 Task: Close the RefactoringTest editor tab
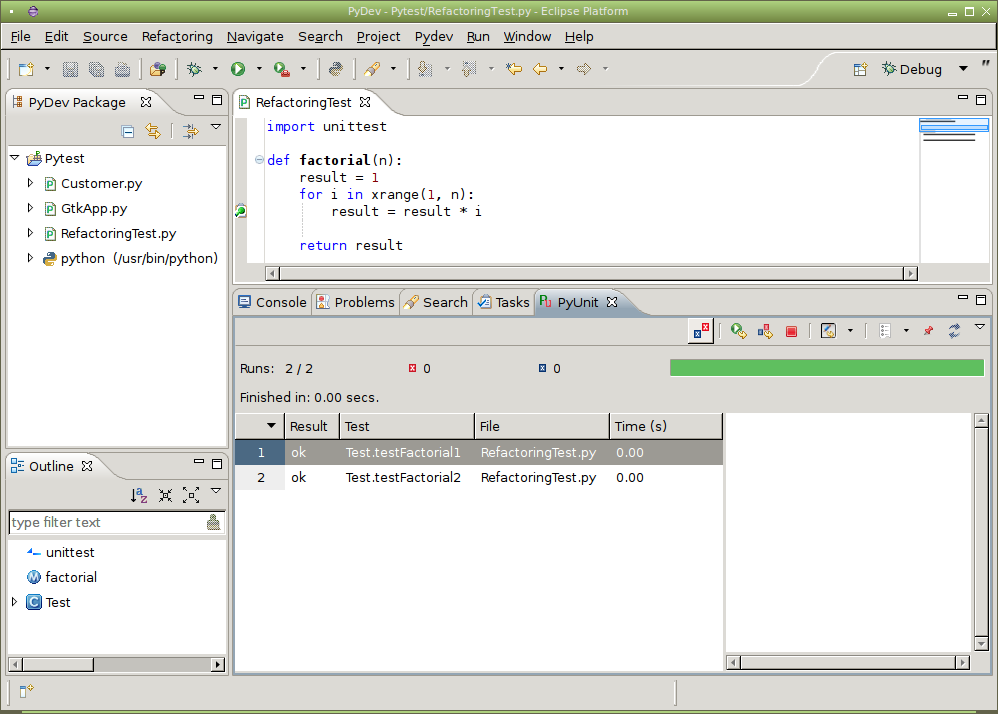tap(365, 102)
